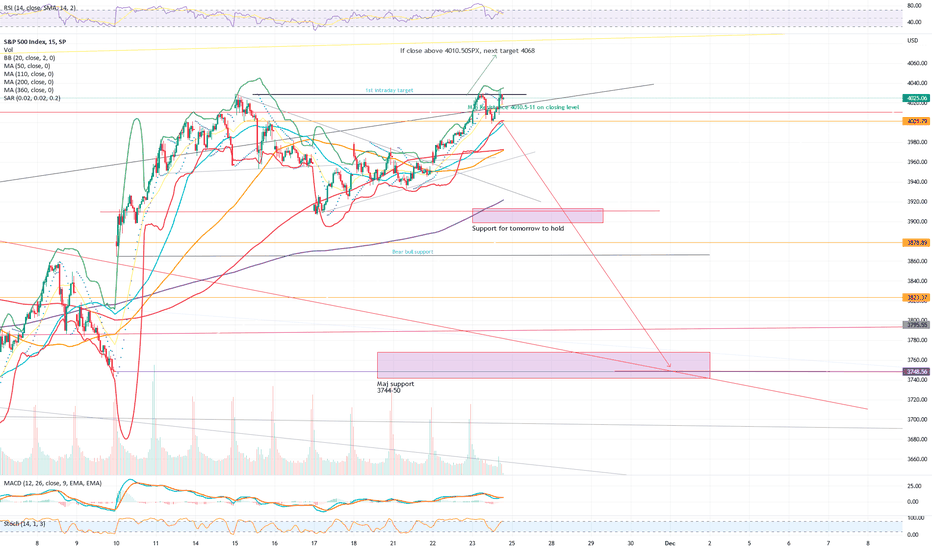The width and height of the screenshot is (932, 550).
Task: Click date 10 on the time axis
Action: click(x=116, y=543)
